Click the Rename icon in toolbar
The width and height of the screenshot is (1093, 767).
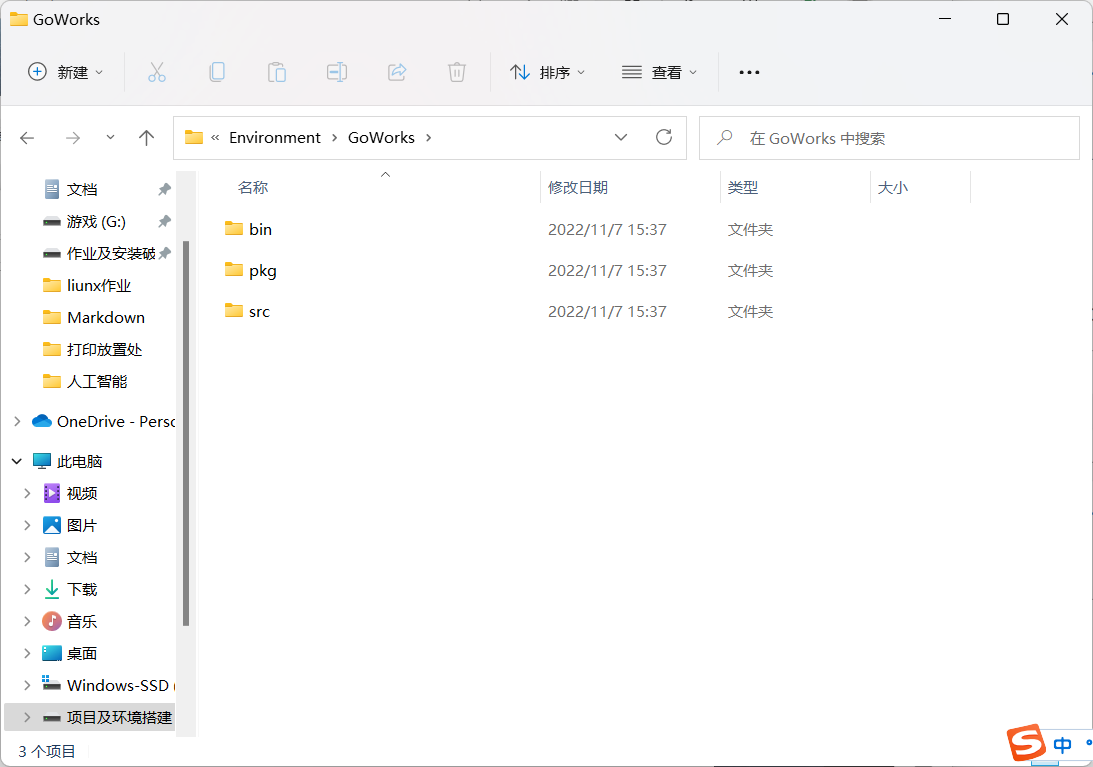coord(337,72)
